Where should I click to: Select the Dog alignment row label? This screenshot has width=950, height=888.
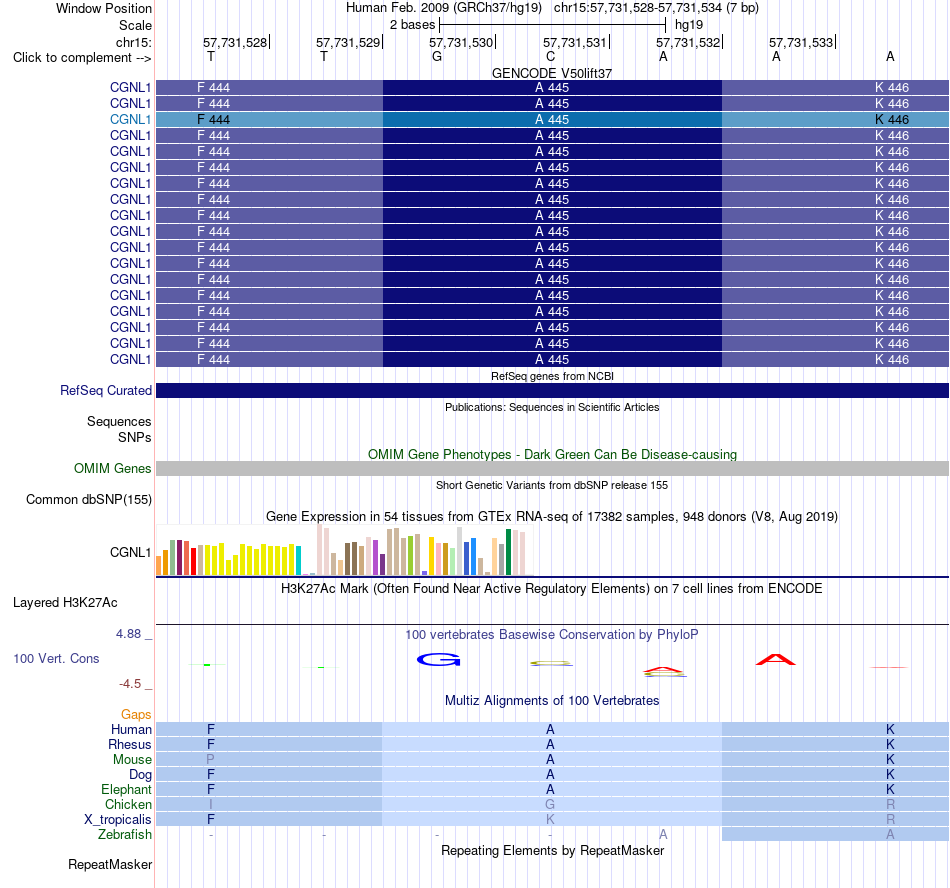pos(140,774)
